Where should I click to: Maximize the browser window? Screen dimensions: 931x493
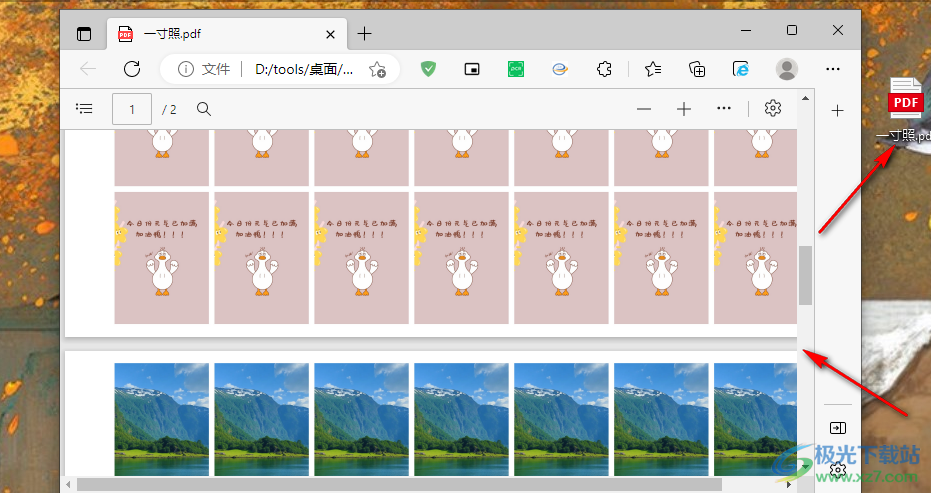(x=792, y=30)
